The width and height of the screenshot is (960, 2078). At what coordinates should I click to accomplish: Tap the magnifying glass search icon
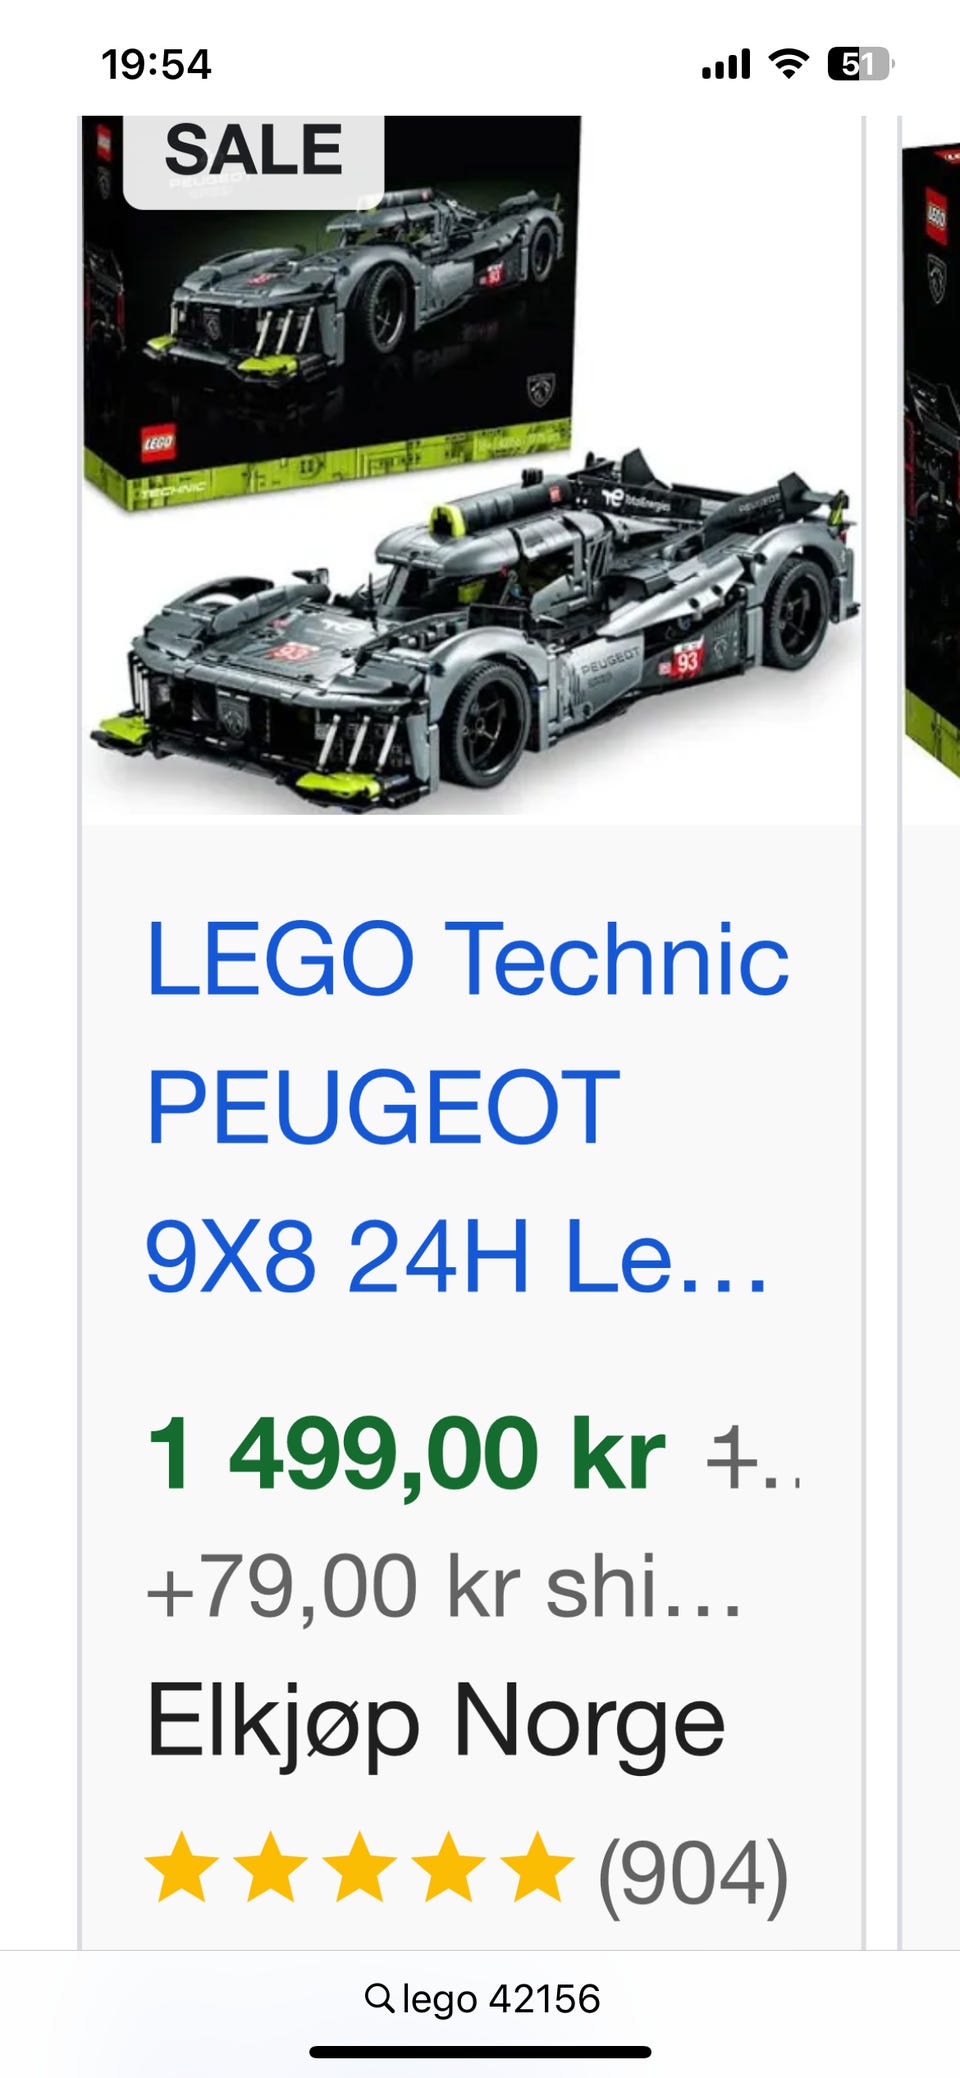[379, 1997]
